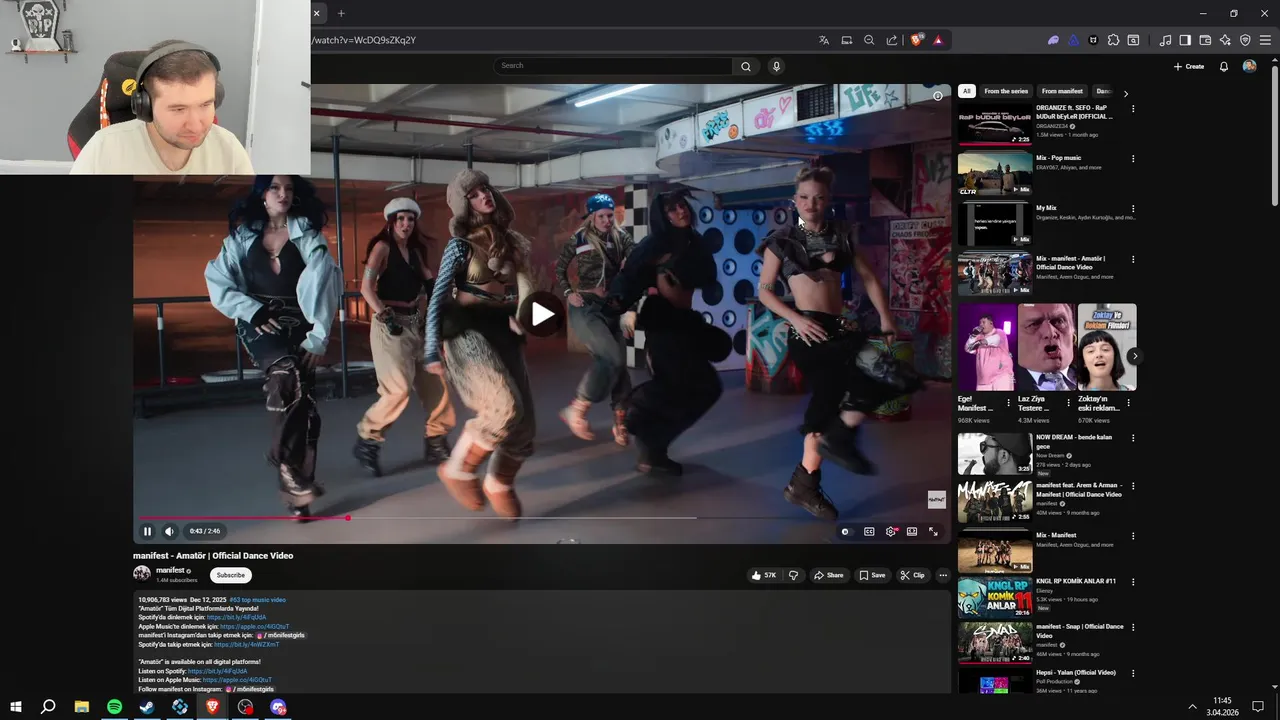
Task: Select the All filter chip
Action: (x=967, y=91)
